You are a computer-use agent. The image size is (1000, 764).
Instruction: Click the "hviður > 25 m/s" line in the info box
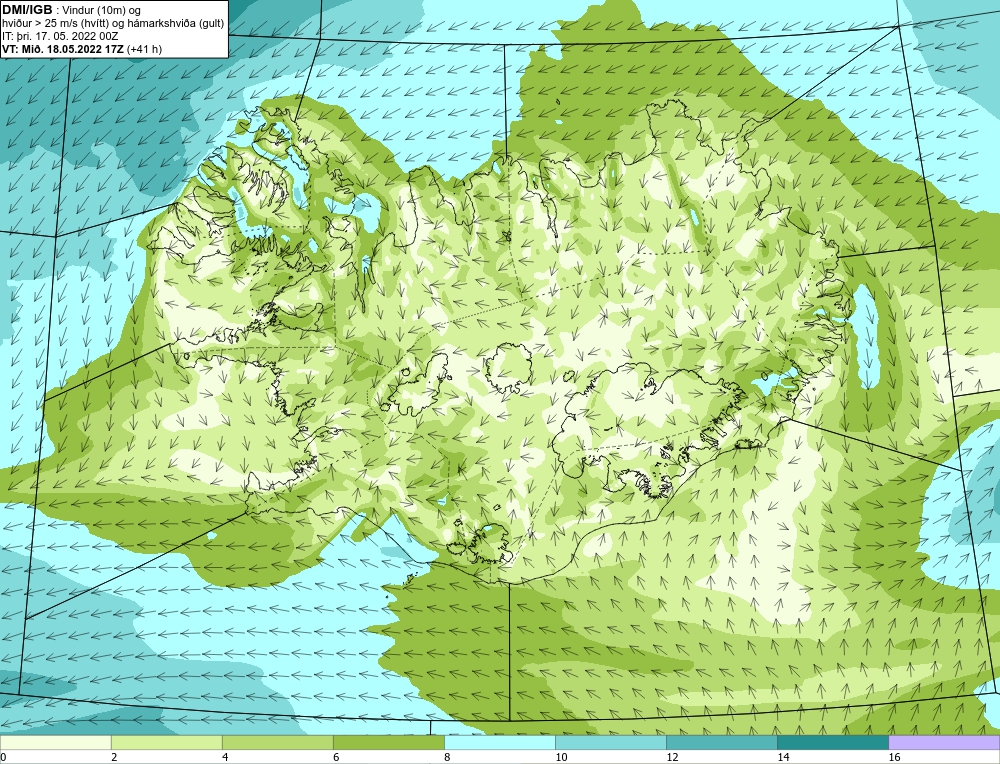point(113,24)
